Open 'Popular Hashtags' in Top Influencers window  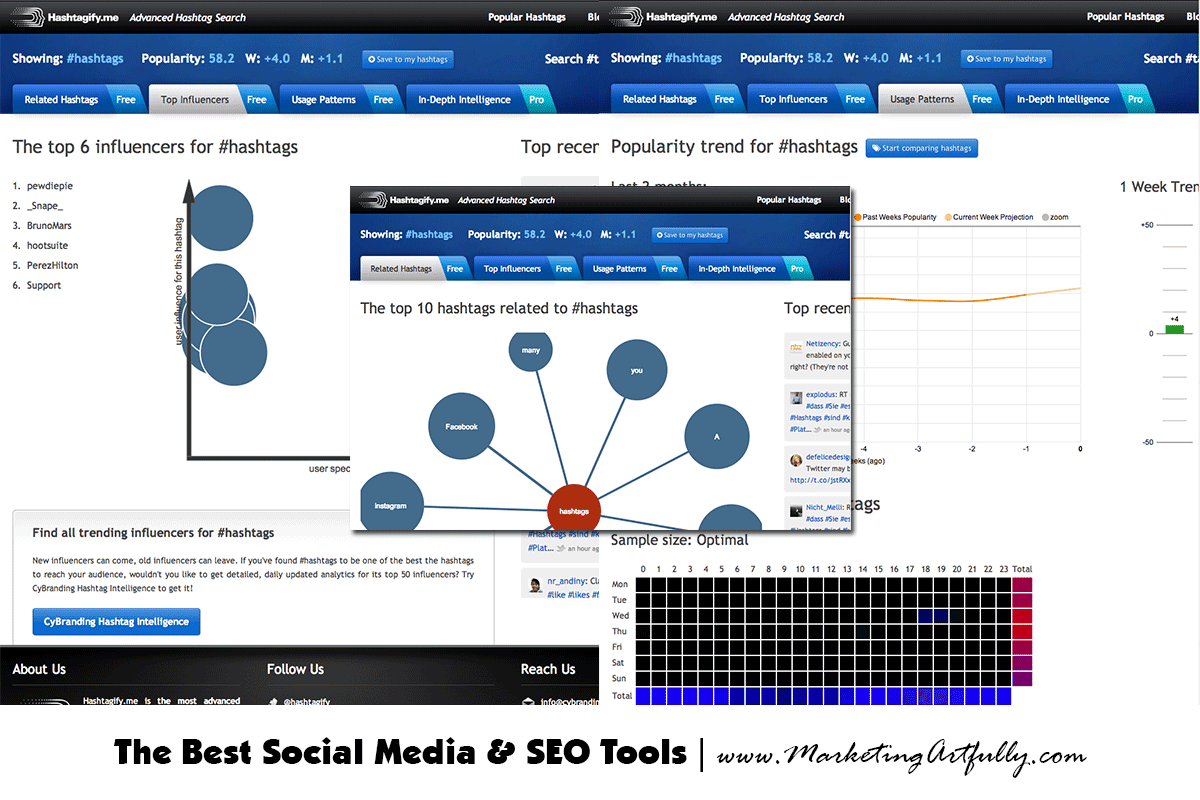[526, 17]
